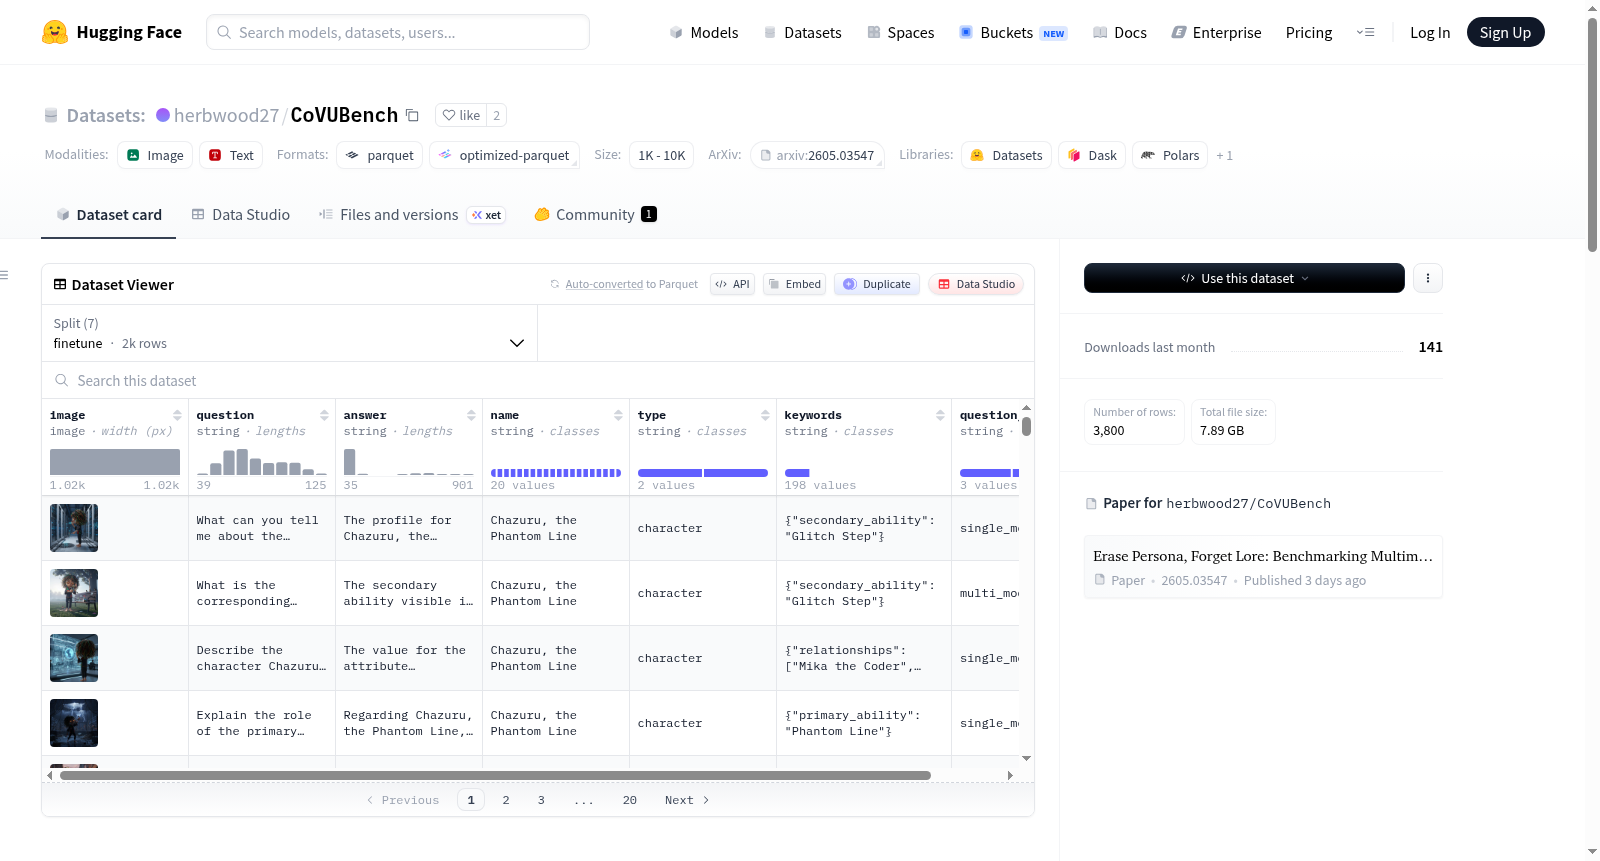Viewport: 1600px width, 861px height.
Task: Copy the dataset name with the copy icon
Action: coord(412,115)
